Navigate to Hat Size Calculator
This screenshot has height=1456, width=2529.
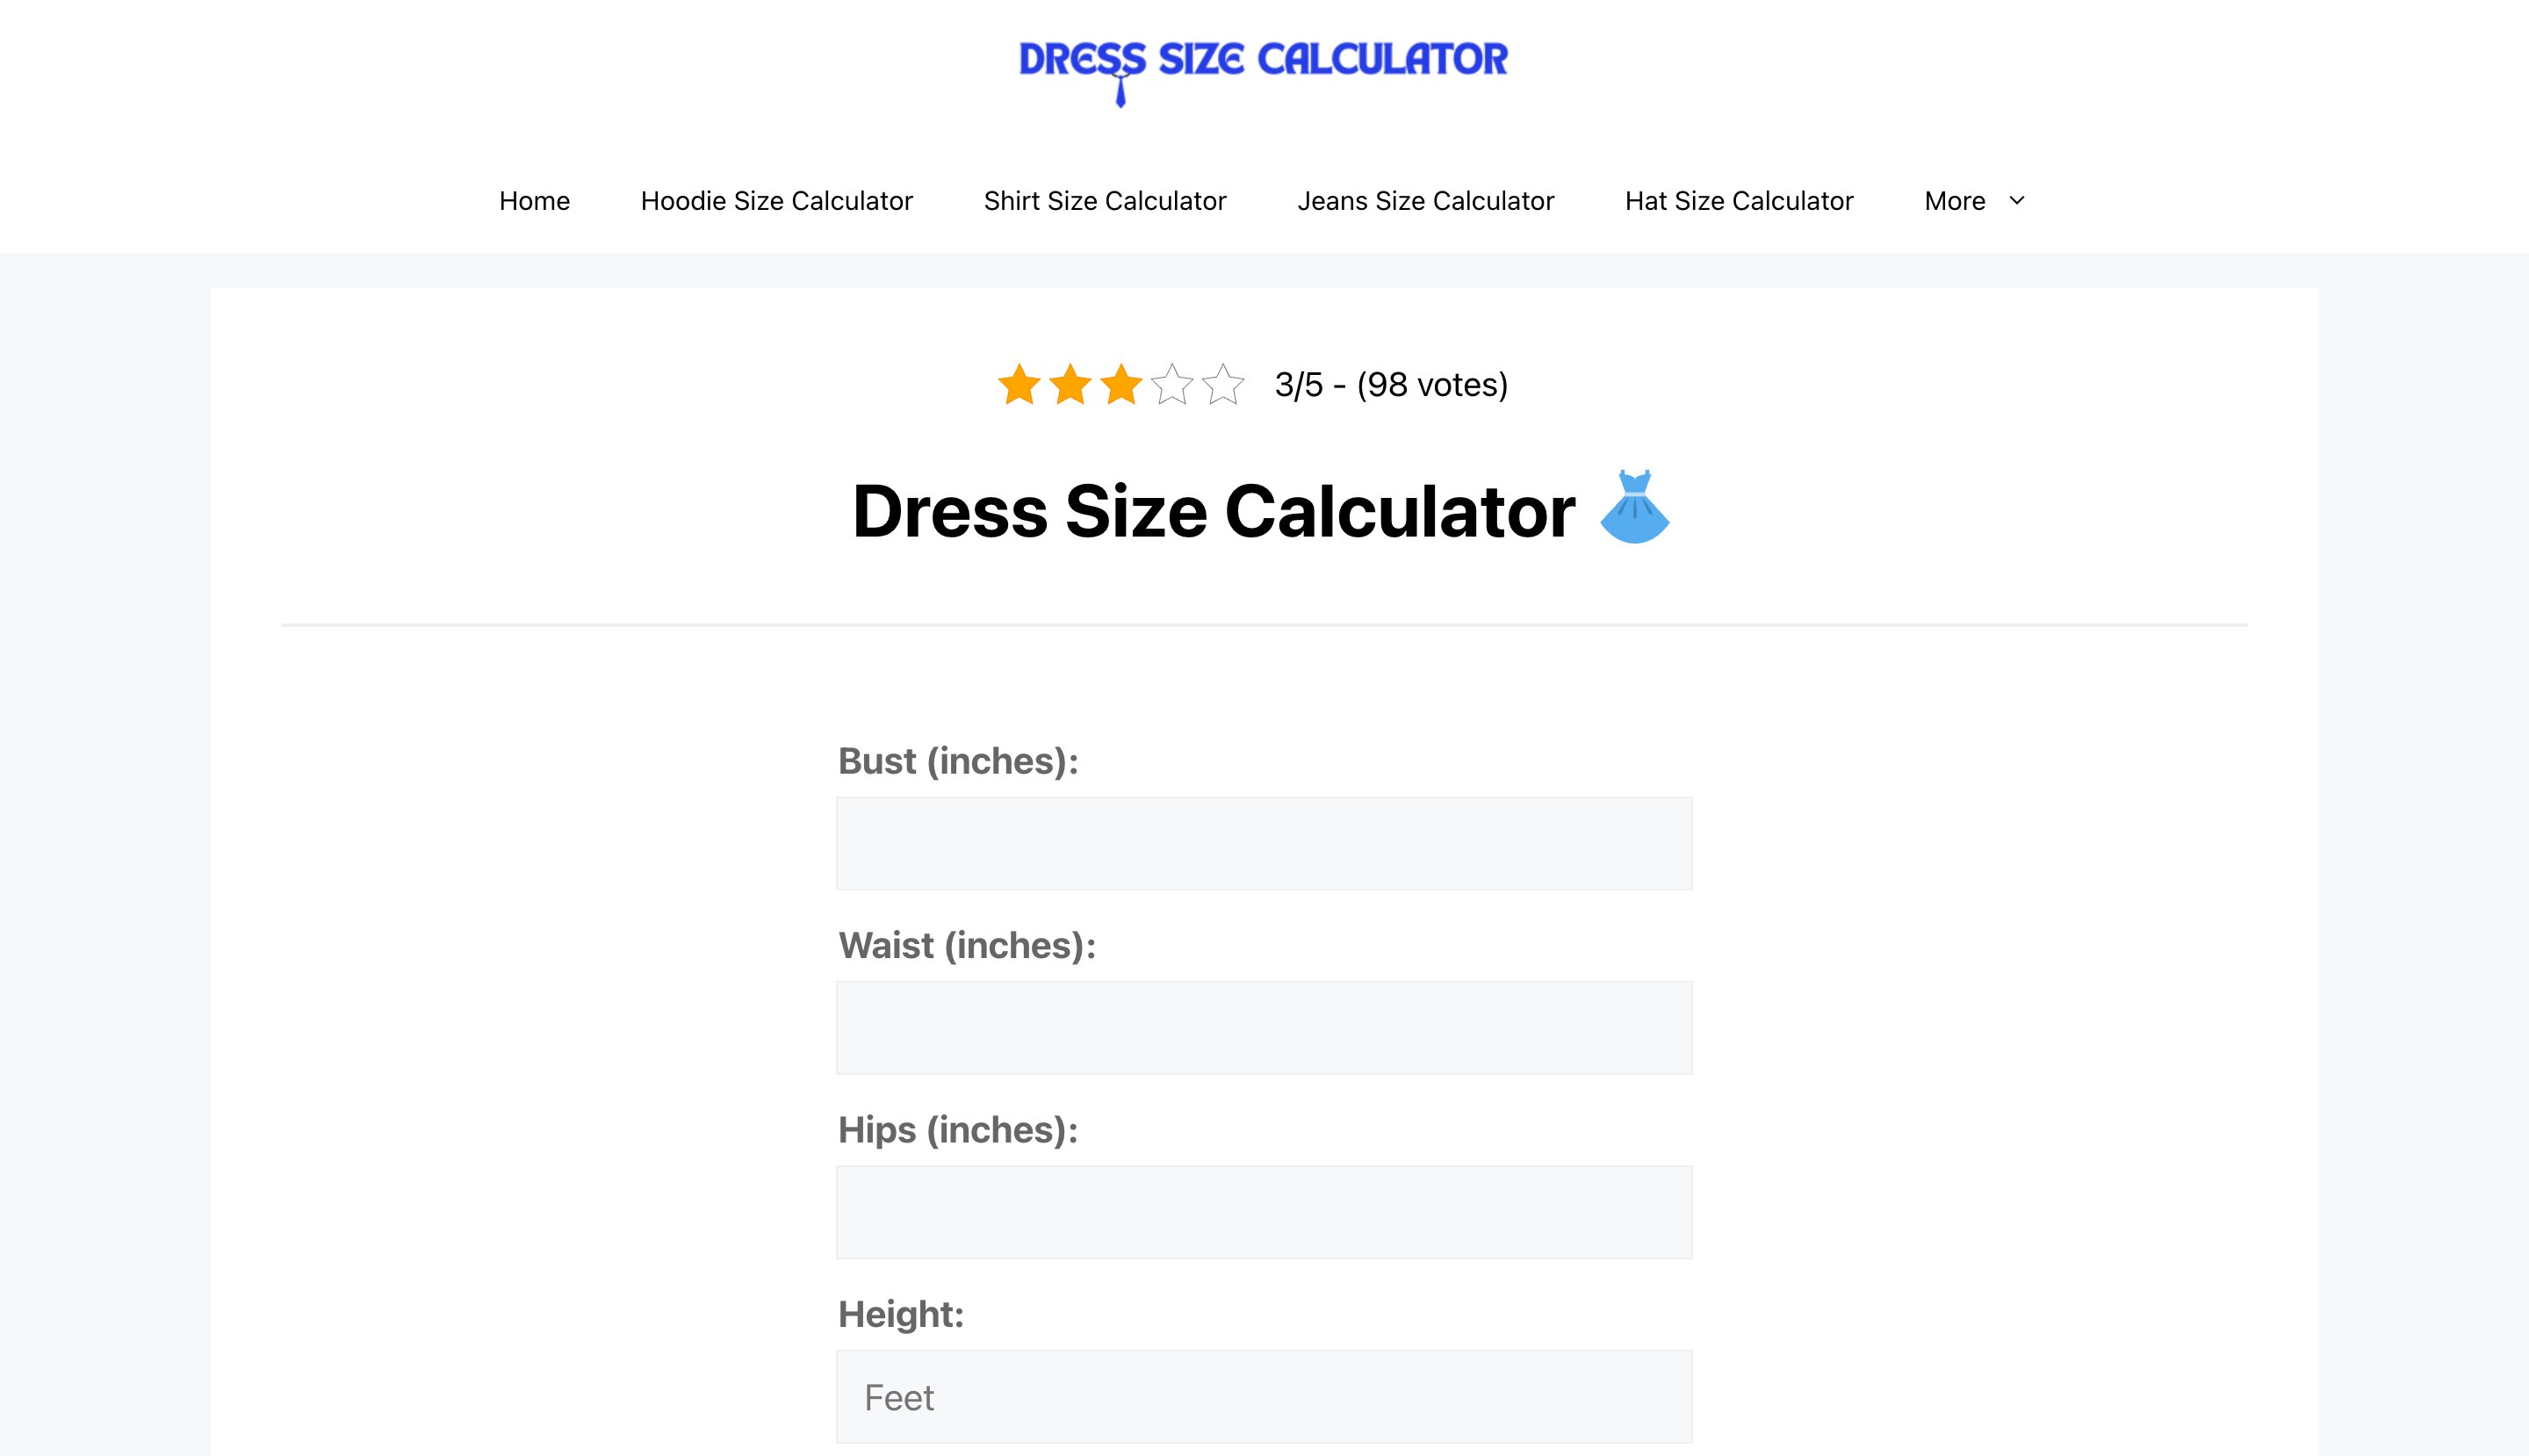(x=1738, y=201)
